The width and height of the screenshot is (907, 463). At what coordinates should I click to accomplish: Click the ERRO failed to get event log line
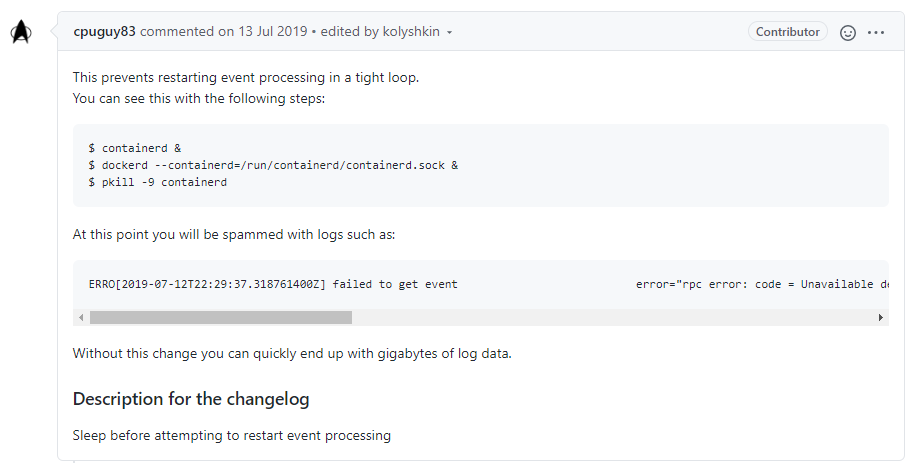click(x=273, y=284)
